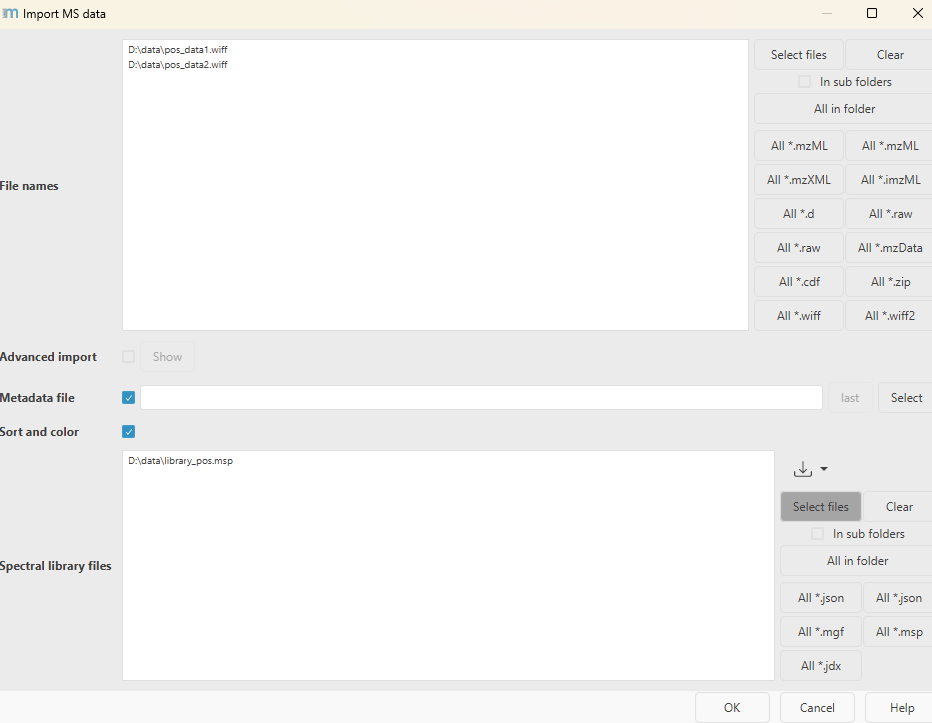The height and width of the screenshot is (723, 932).
Task: Click the All *.wiff button
Action: (x=799, y=316)
